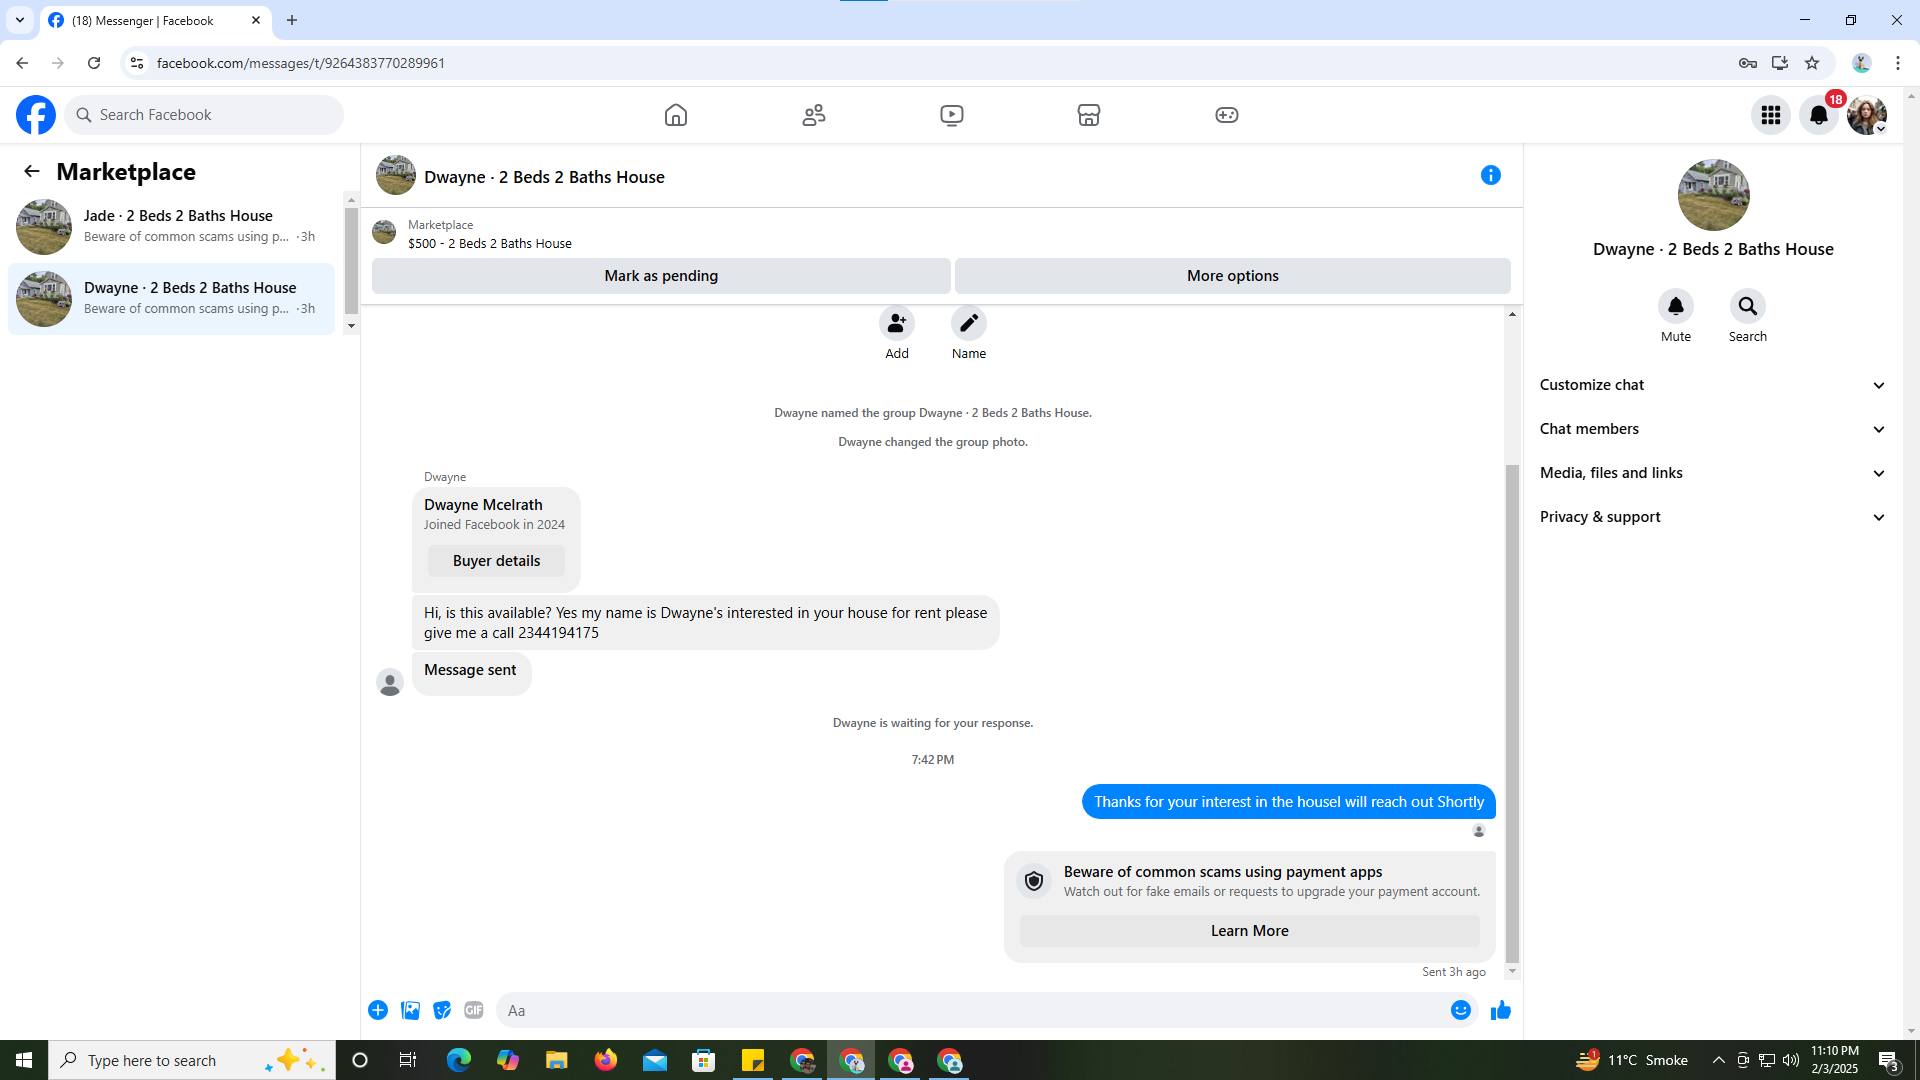
Task: Focus the Search Facebook box
Action: (x=205, y=115)
